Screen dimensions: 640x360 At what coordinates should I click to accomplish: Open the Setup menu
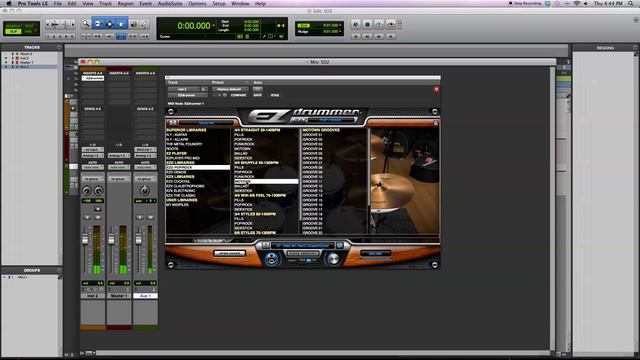coord(219,3)
